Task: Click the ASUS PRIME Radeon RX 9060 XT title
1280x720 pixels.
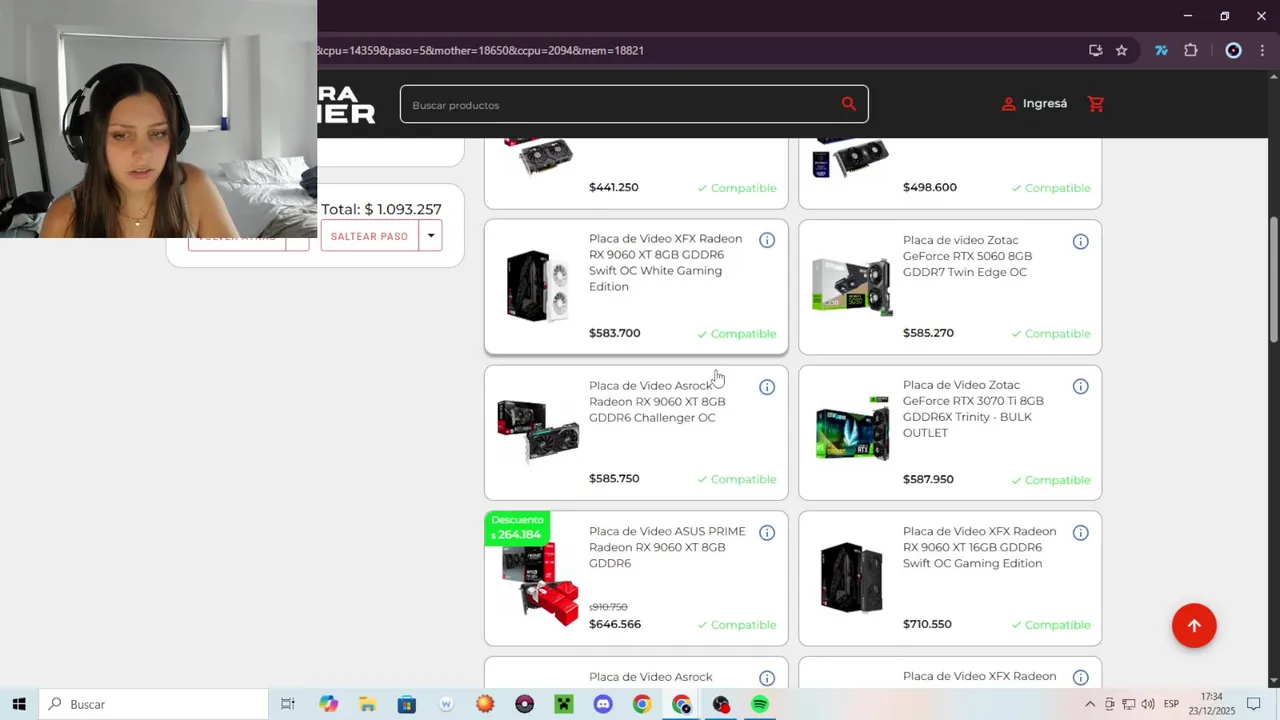Action: 667,547
